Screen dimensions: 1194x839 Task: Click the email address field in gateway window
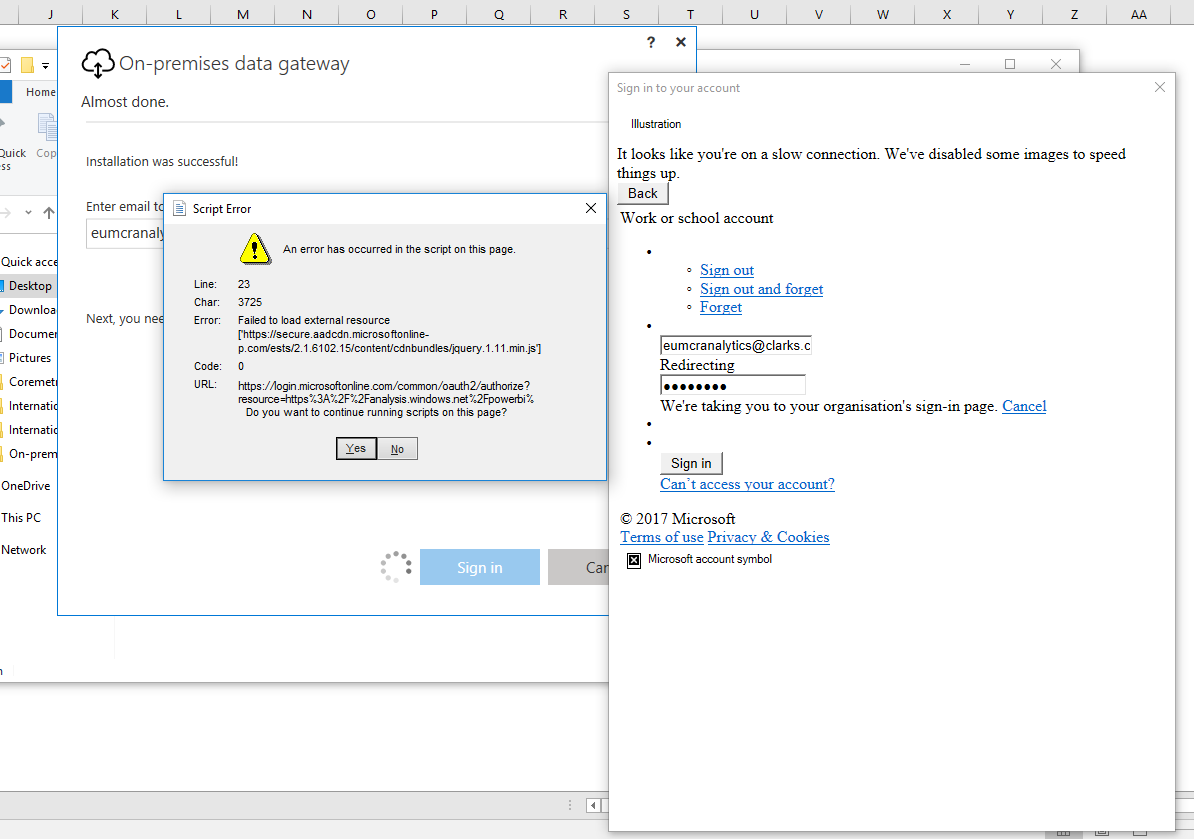coord(126,233)
